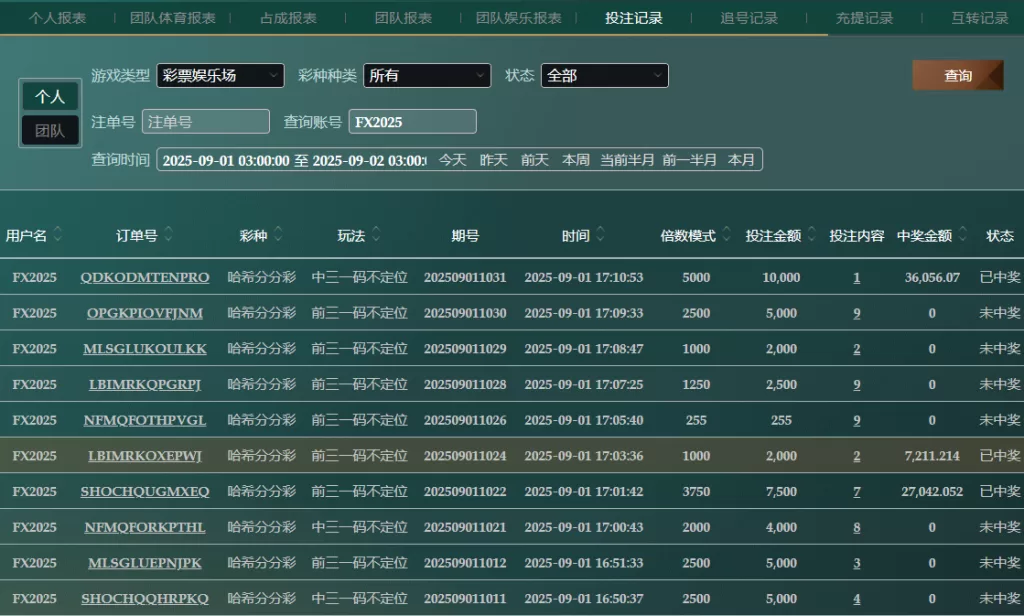Select the 投注记录 tab
Screen dimensions: 1024x616
[x=633, y=18]
